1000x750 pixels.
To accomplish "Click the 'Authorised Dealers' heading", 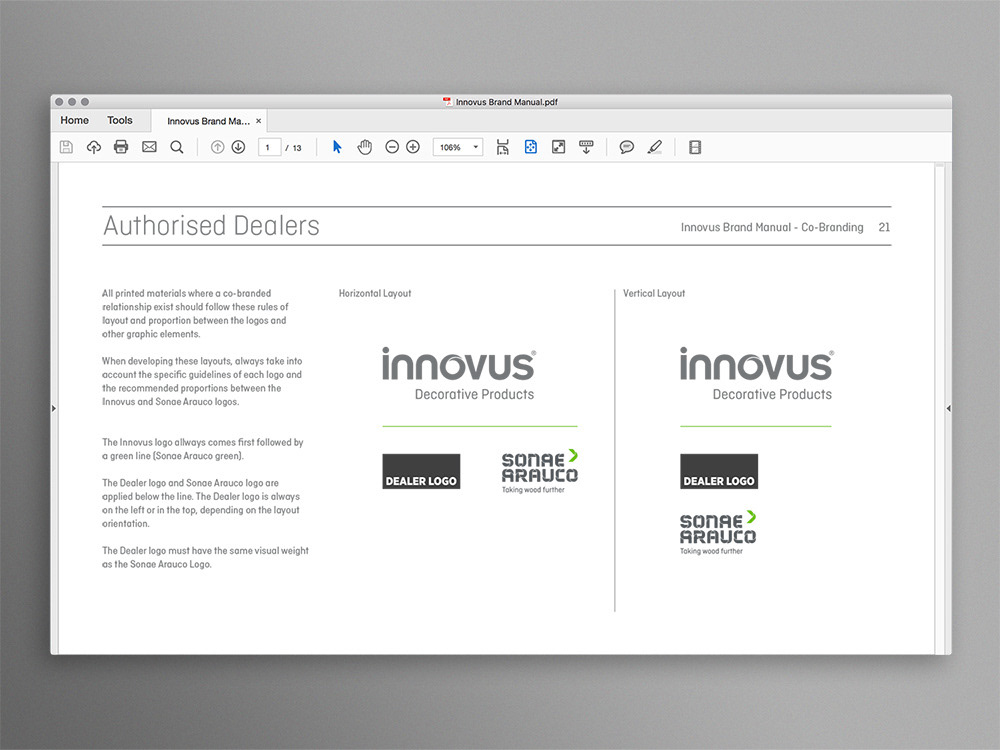I will [x=211, y=226].
